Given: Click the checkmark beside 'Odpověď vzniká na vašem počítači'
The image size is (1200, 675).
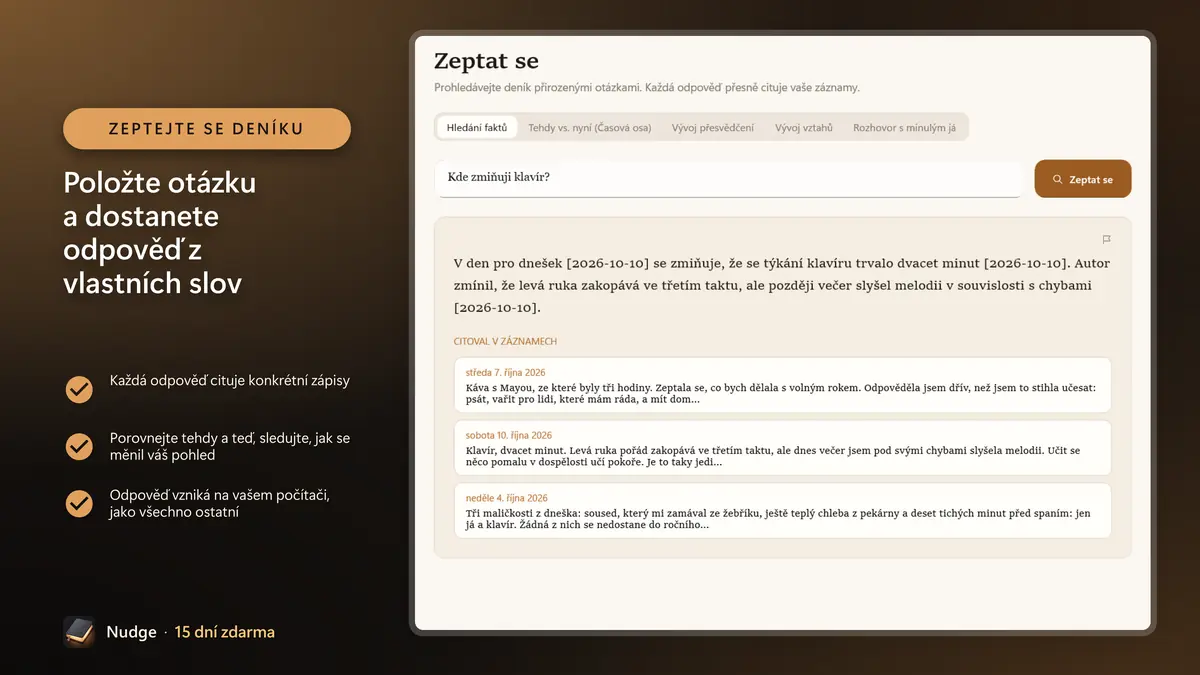Looking at the screenshot, I should (79, 503).
